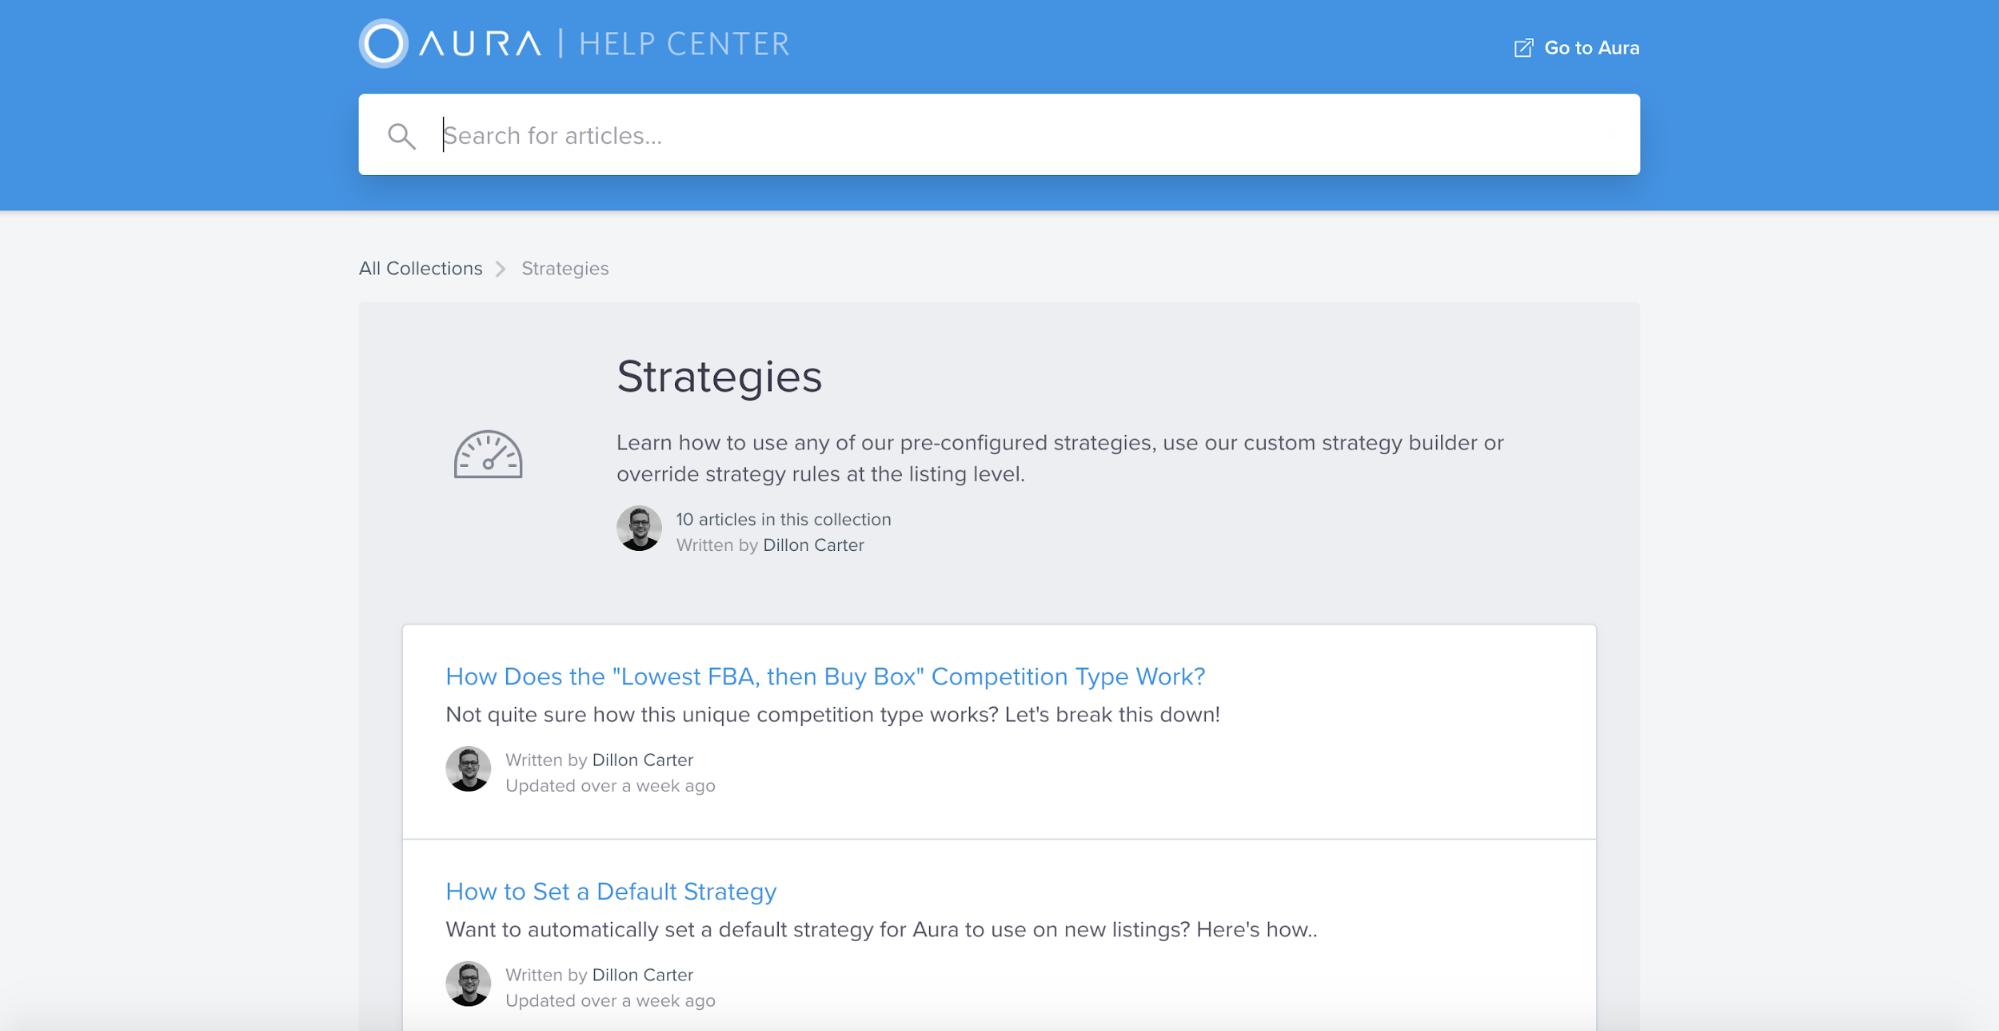Select the Strategies breadcrumb item
1999x1031 pixels.
tap(565, 268)
